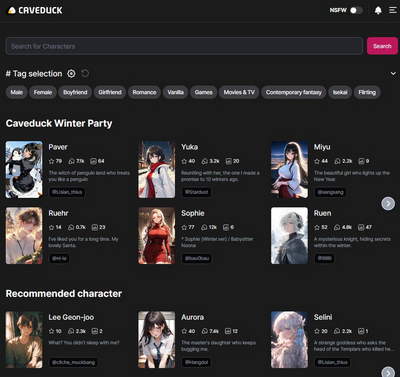The image size is (400, 377).
Task: Click the star icon on Lee Geon-joo
Action: tap(51, 331)
